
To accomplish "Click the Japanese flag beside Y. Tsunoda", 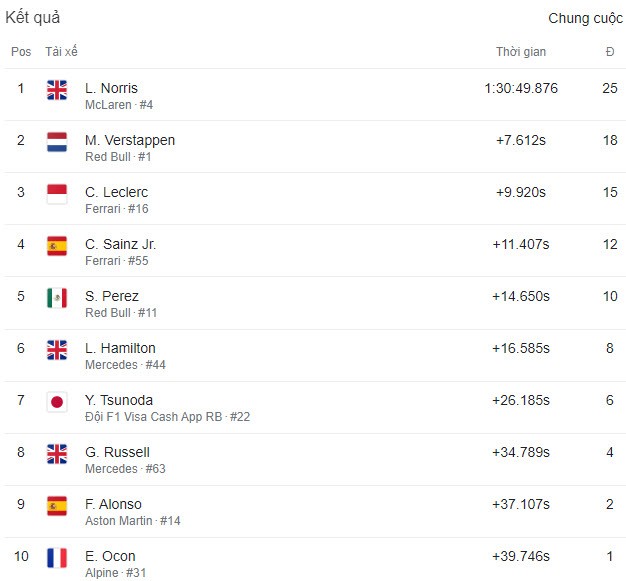I will (x=57, y=402).
